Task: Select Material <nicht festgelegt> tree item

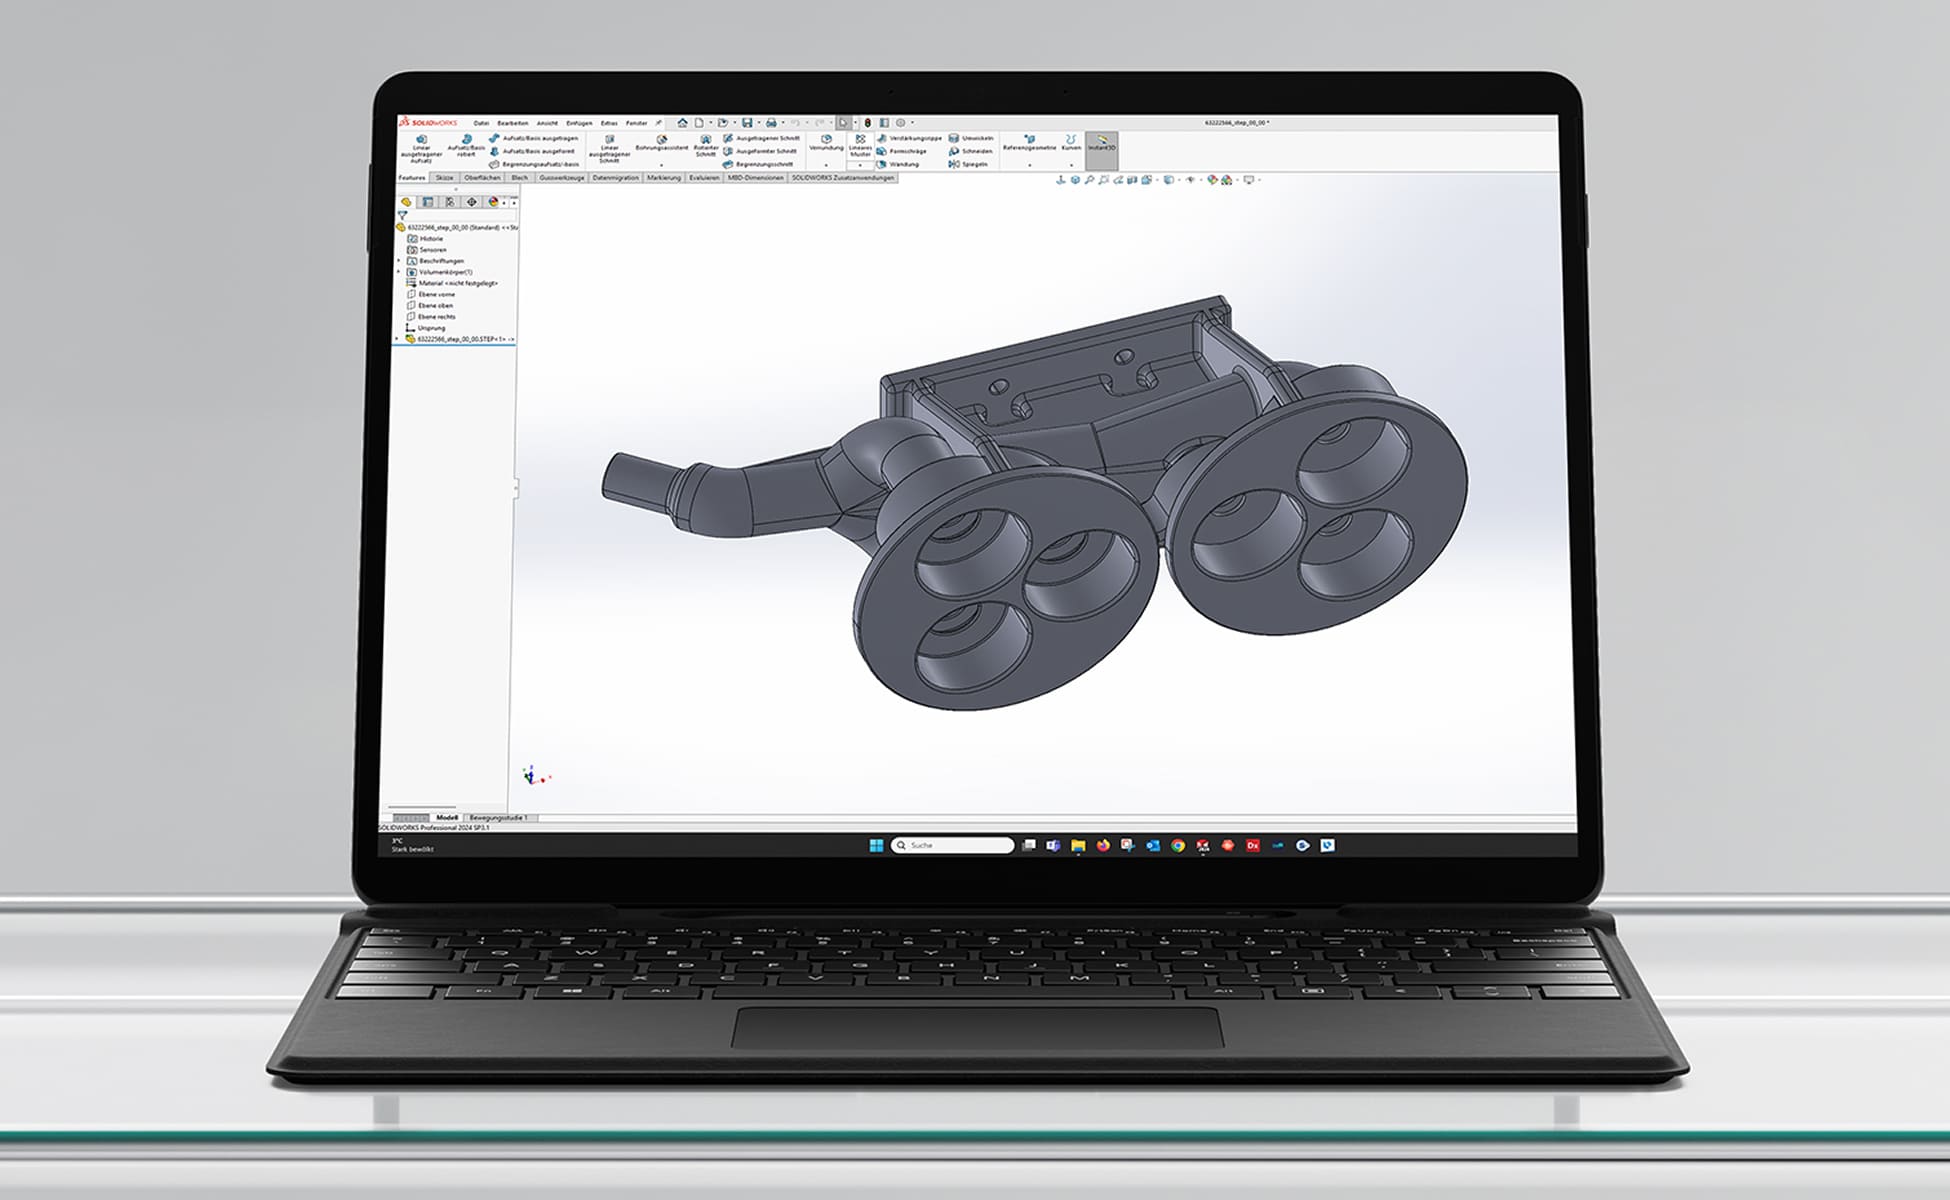Action: pyautogui.click(x=452, y=283)
